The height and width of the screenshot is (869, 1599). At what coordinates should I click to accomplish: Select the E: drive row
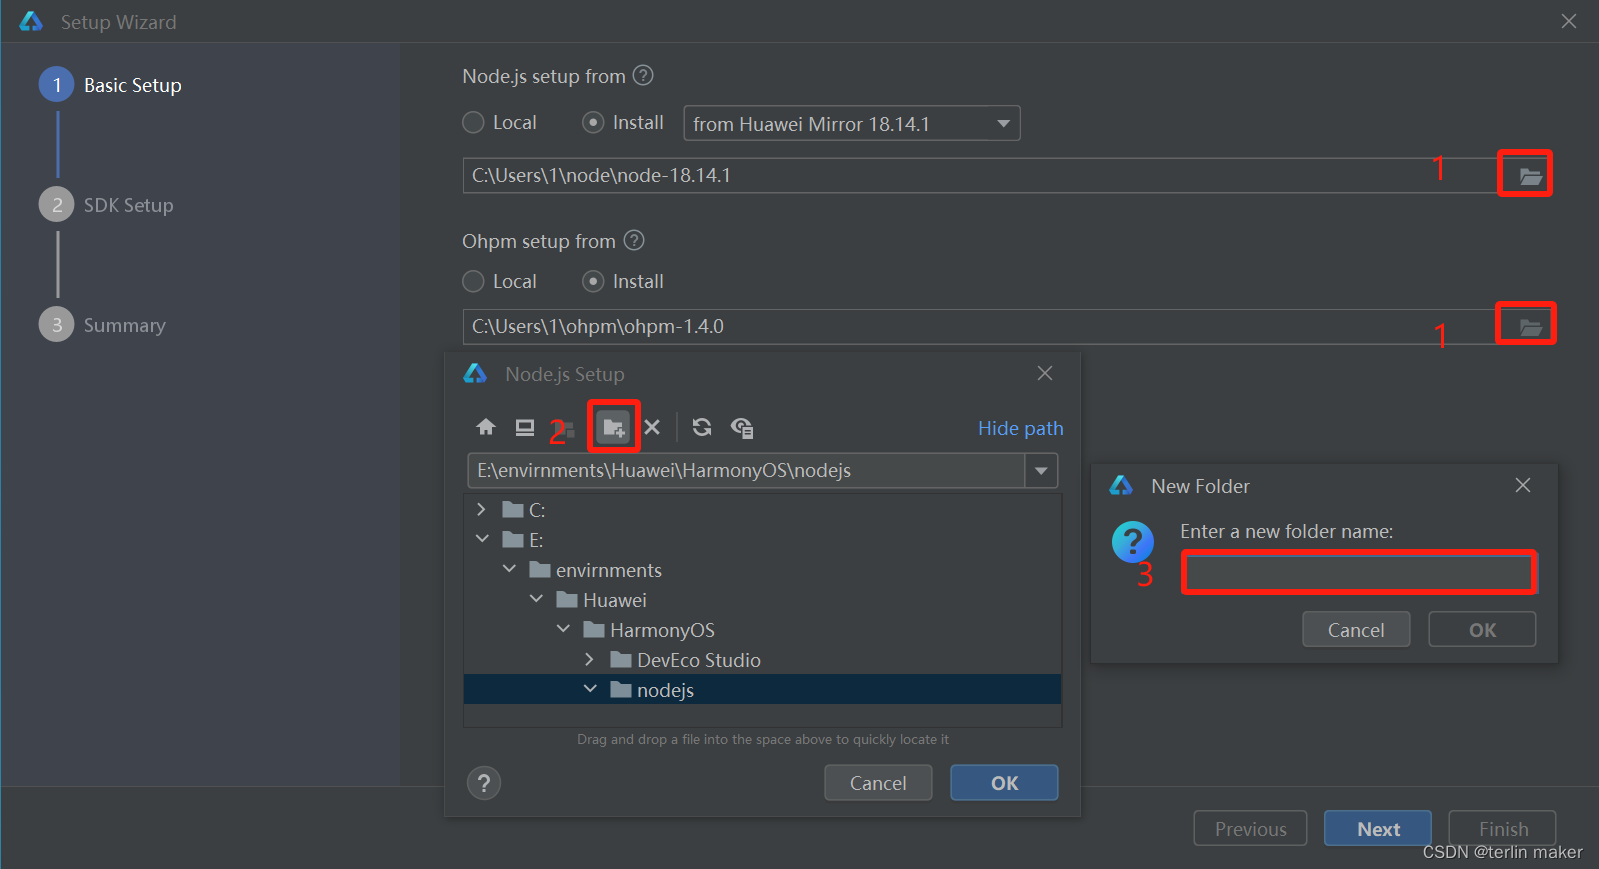762,540
